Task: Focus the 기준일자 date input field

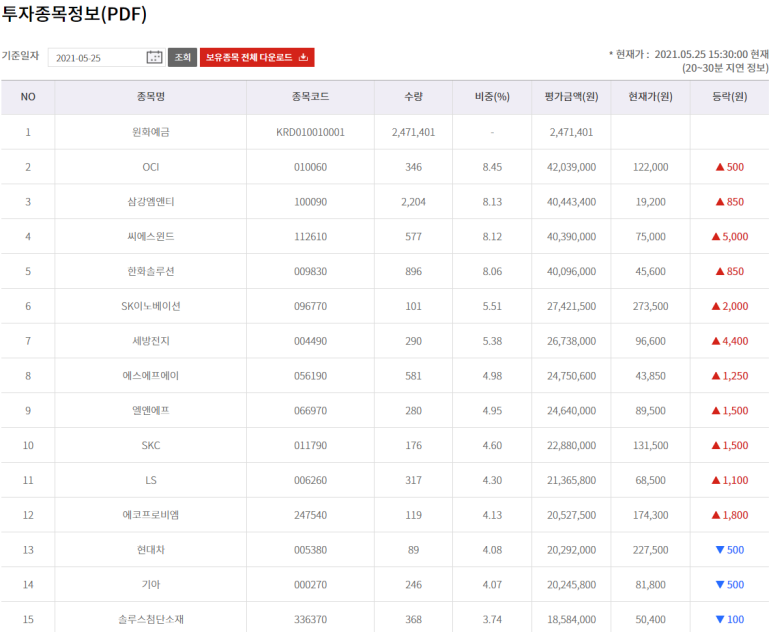Action: coord(106,58)
